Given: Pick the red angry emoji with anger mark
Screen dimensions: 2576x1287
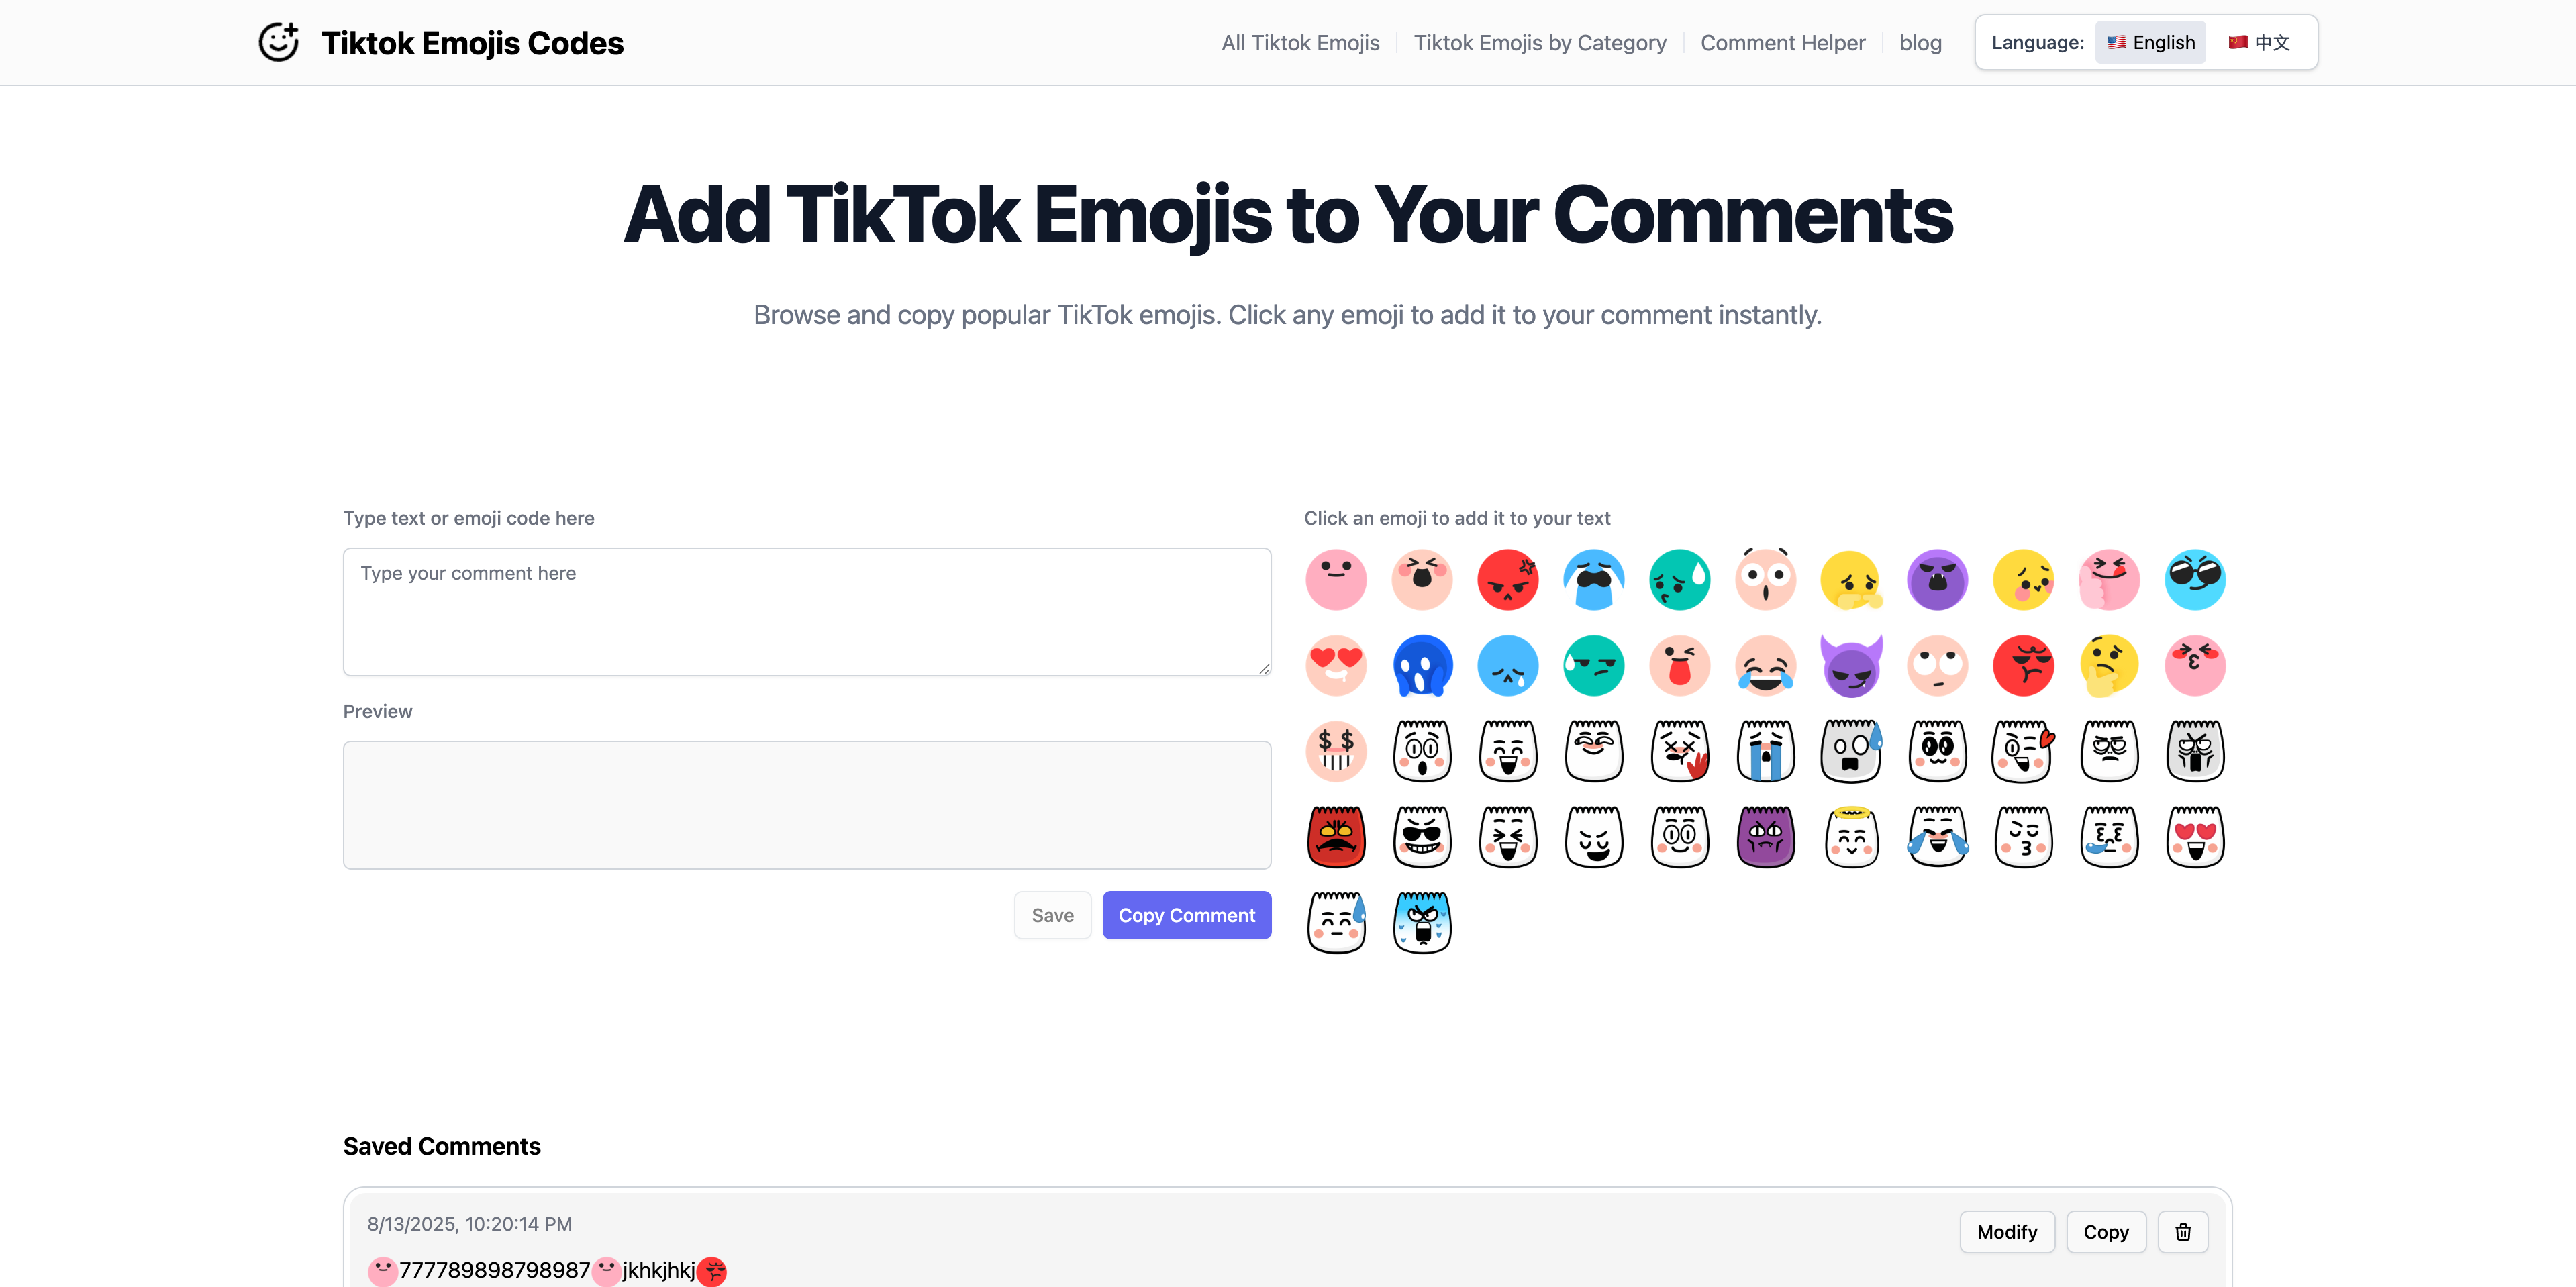Looking at the screenshot, I should [x=1508, y=579].
